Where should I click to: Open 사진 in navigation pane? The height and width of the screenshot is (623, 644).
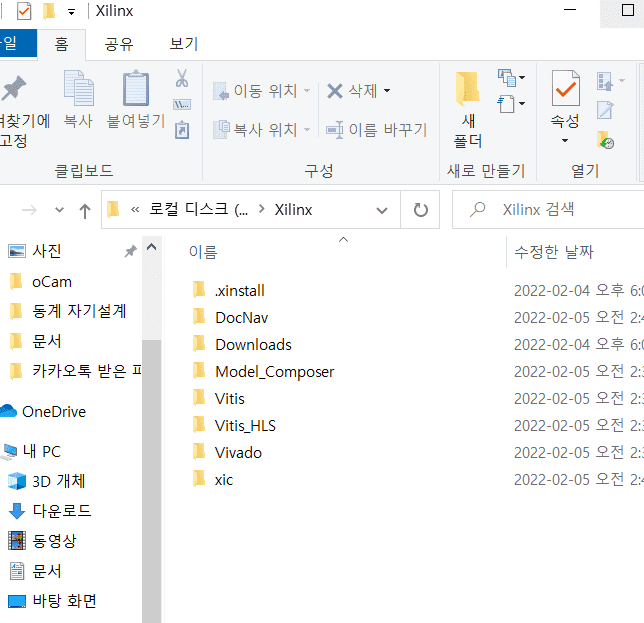[x=47, y=251]
